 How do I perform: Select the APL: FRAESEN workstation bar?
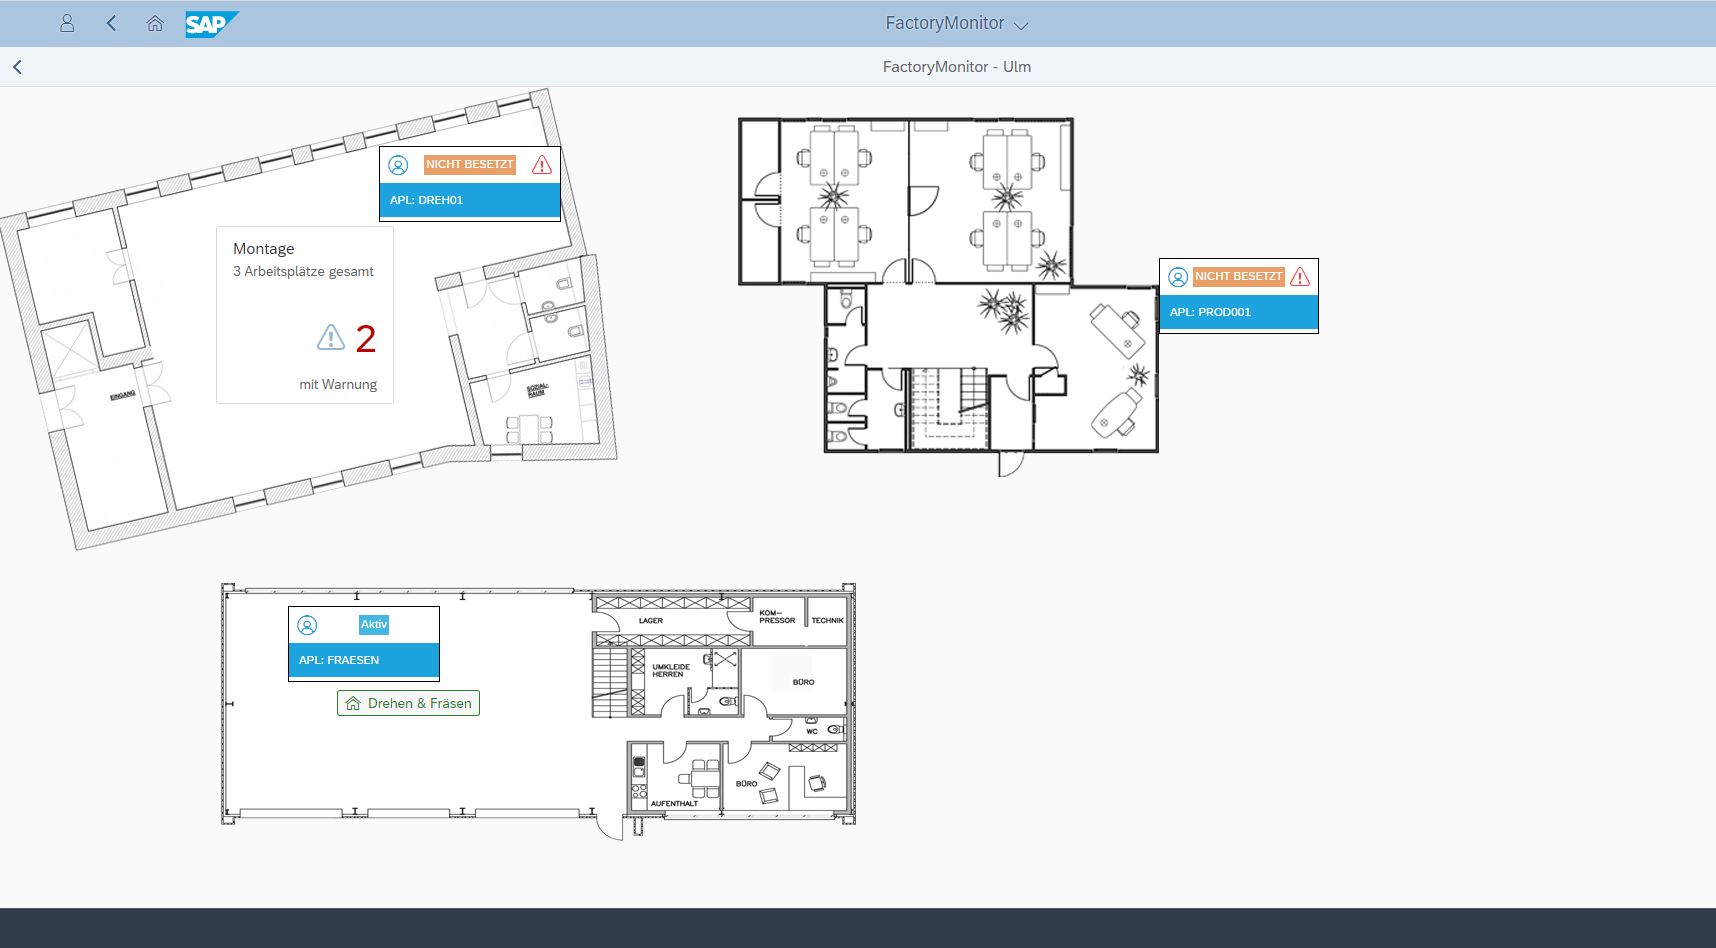(x=364, y=660)
